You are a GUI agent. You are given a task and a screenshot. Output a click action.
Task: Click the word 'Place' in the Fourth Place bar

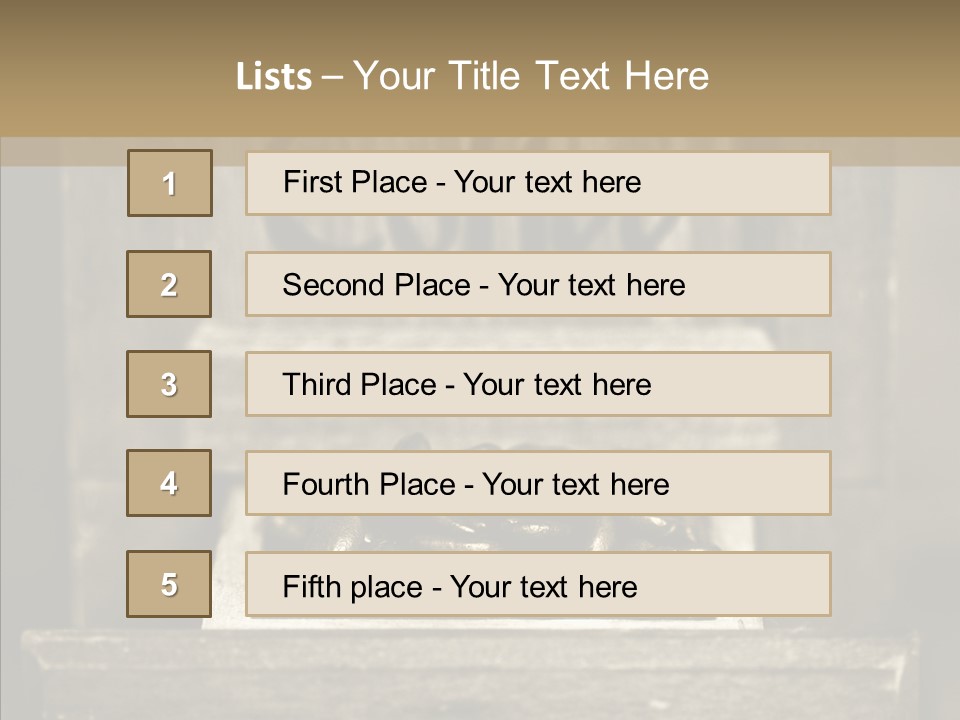point(413,485)
